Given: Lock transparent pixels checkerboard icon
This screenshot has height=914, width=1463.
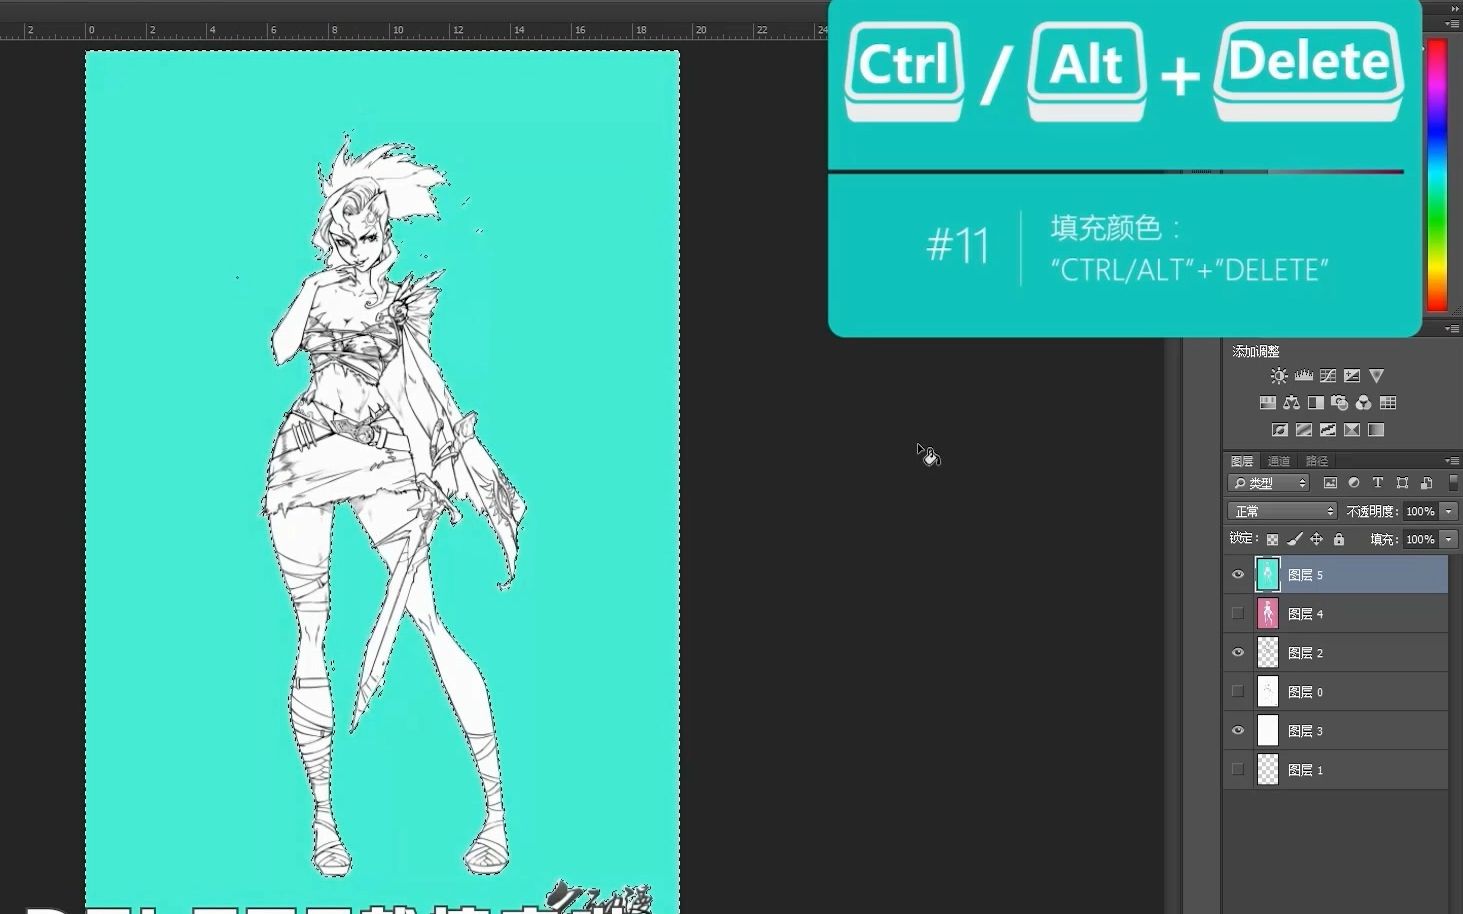Looking at the screenshot, I should (1272, 540).
